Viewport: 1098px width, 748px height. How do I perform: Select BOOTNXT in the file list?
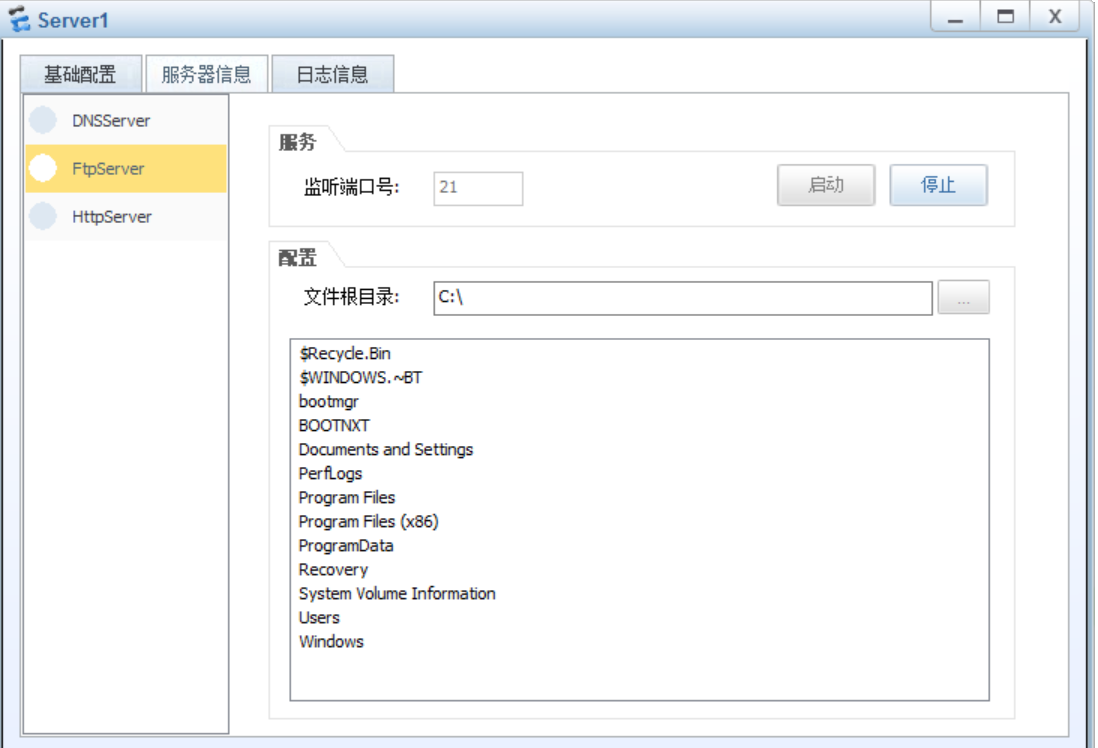(334, 426)
